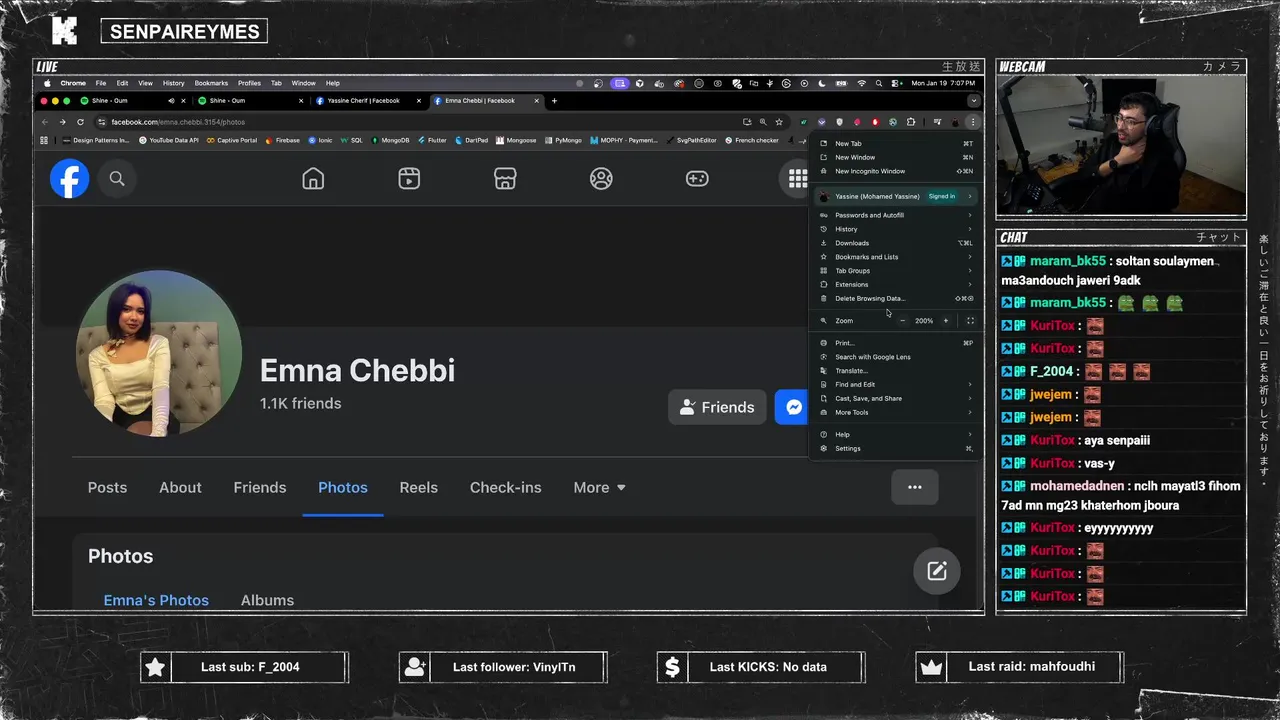Open the Reels profile tab
1280x720 pixels.
click(418, 488)
